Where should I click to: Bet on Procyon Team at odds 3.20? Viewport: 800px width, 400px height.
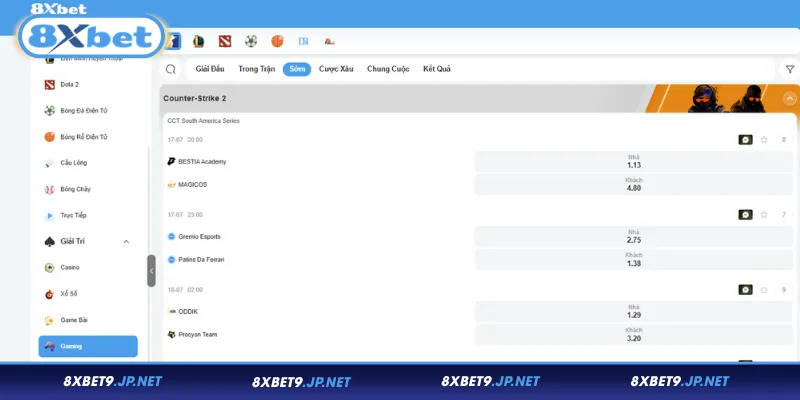coord(634,335)
